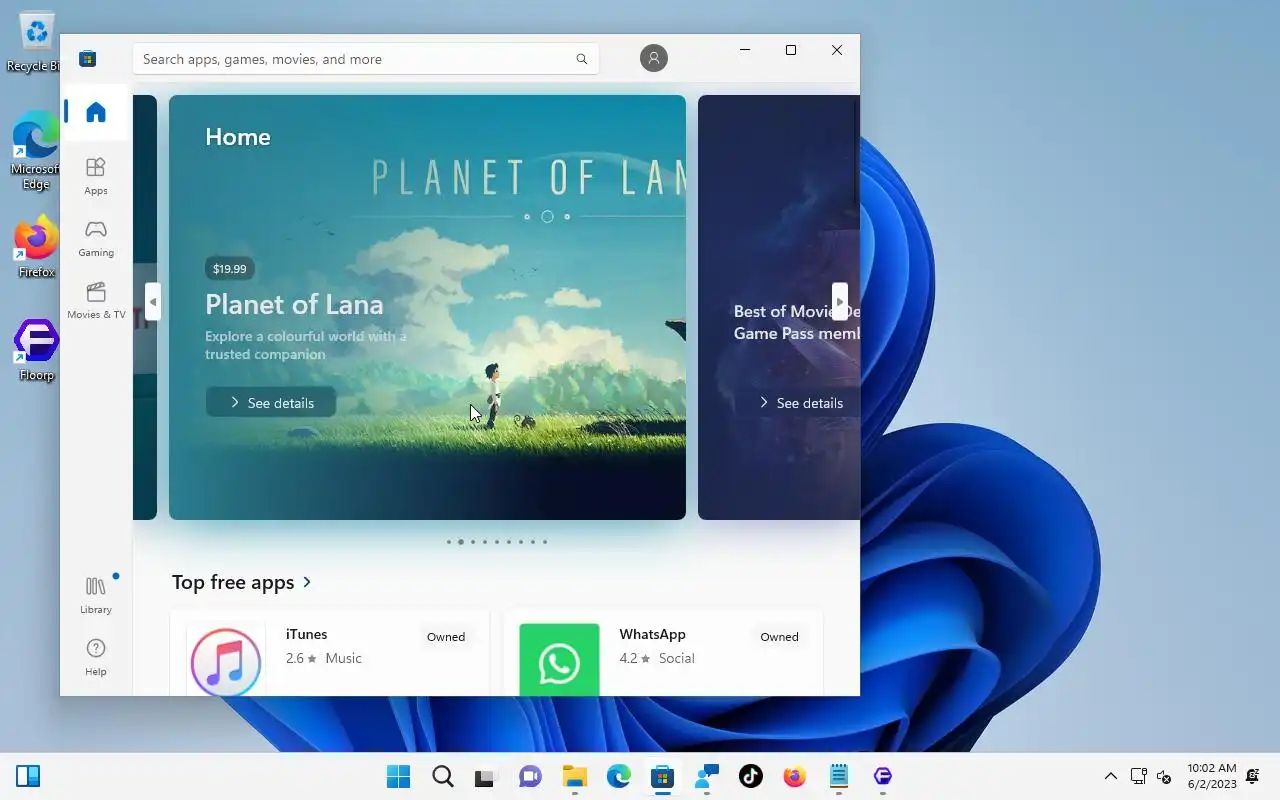Image resolution: width=1280 pixels, height=800 pixels.
Task: Open the Chat icon on taskbar
Action: (x=530, y=776)
